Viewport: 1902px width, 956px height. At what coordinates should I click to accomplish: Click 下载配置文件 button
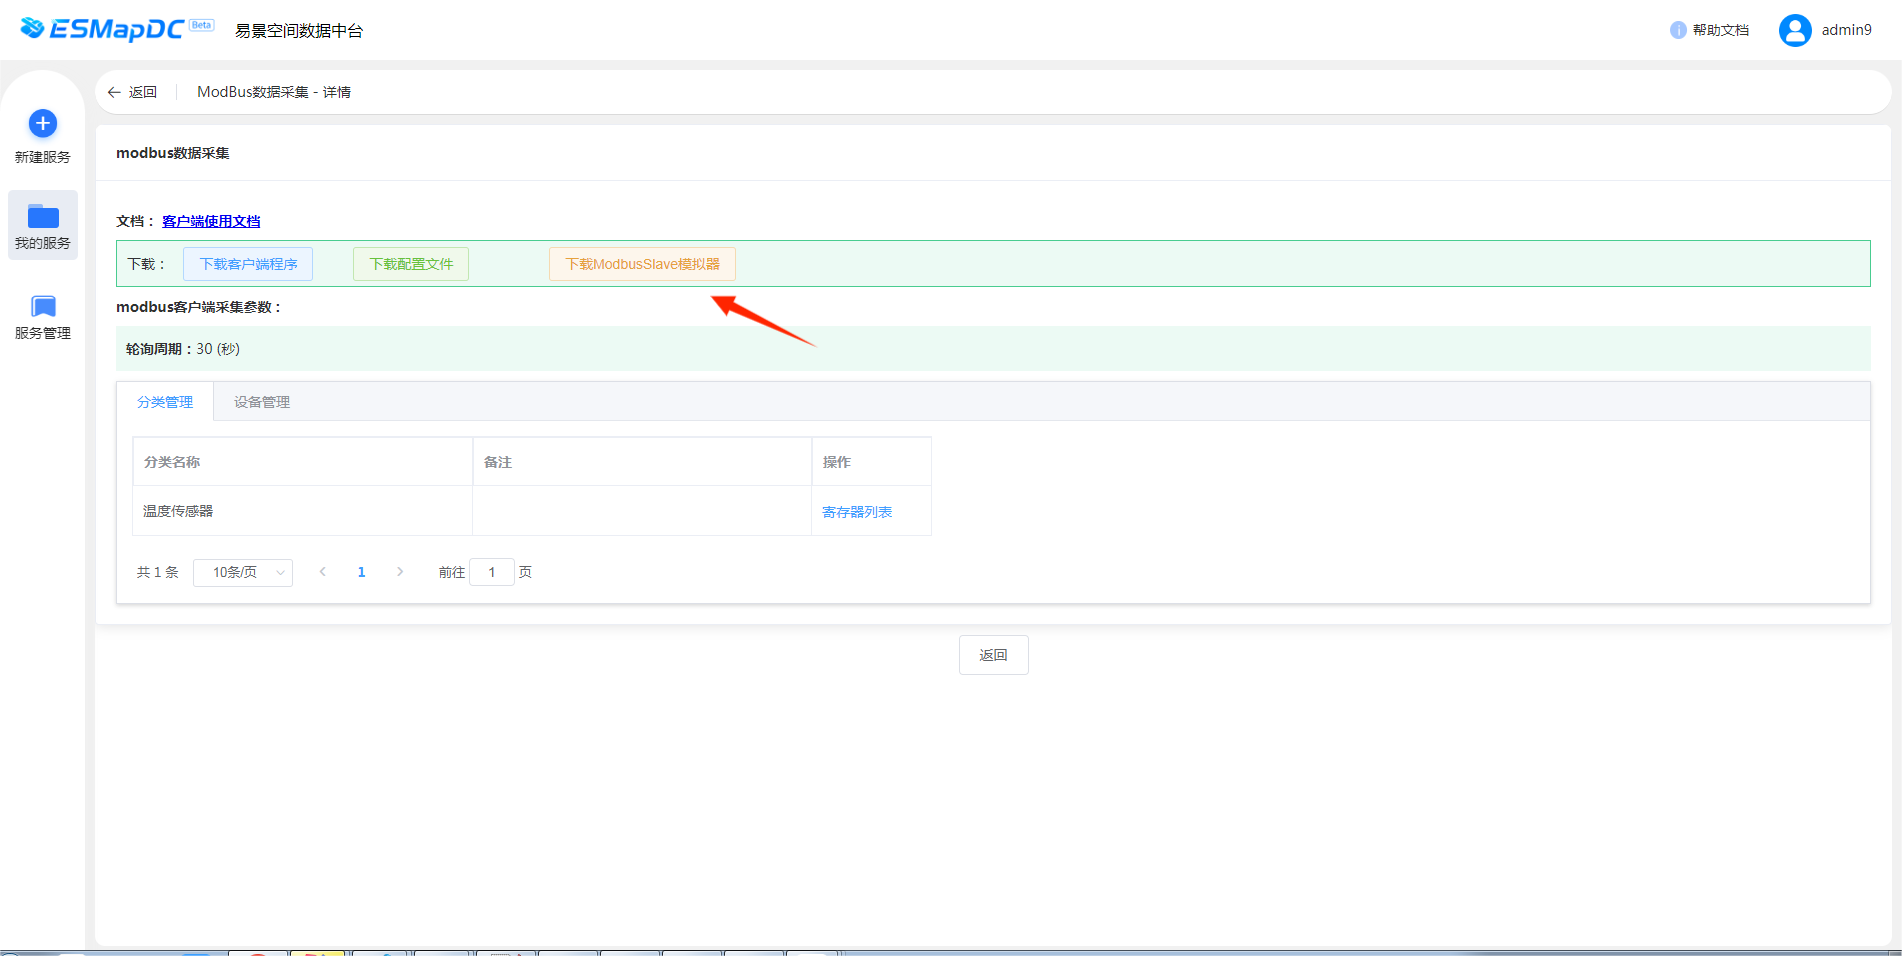411,264
